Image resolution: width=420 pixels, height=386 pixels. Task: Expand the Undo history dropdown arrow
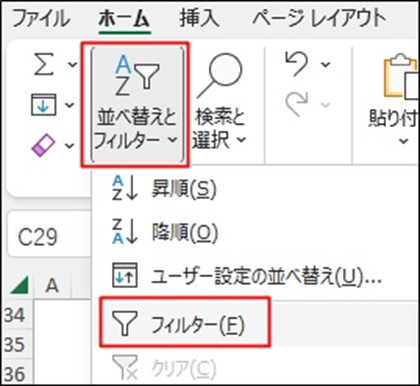(x=326, y=64)
